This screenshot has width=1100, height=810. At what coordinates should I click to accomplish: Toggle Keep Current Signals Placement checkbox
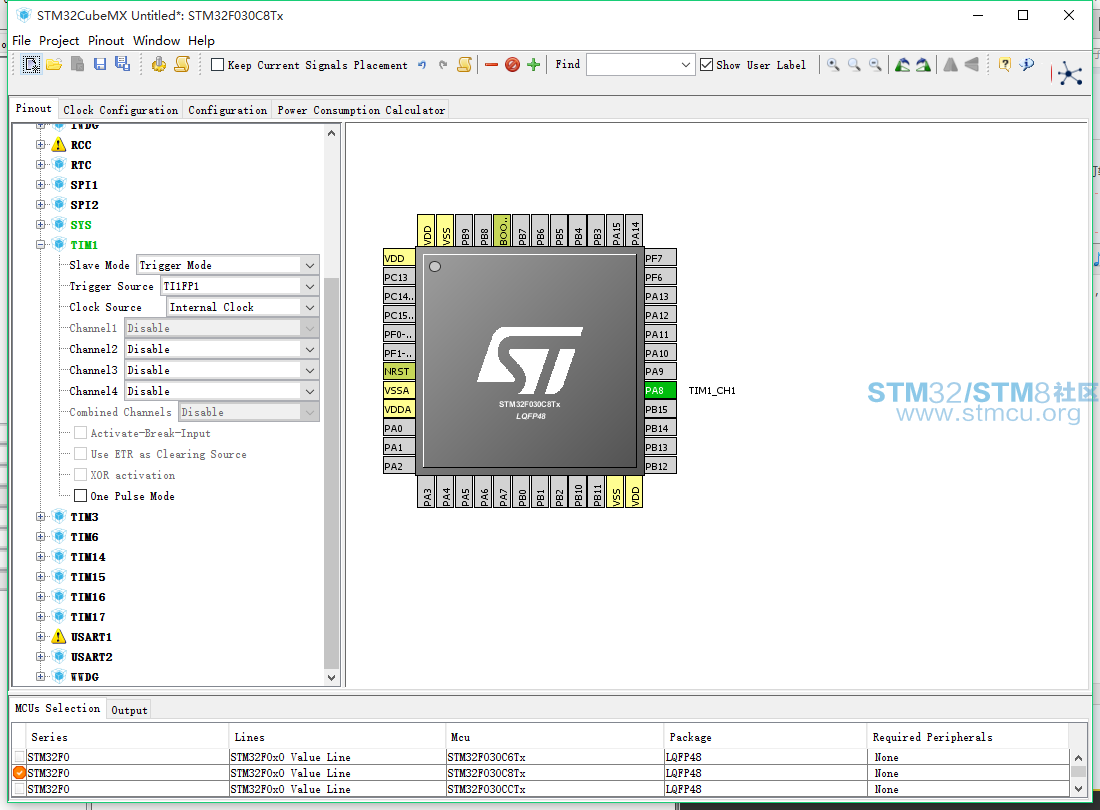(x=217, y=65)
